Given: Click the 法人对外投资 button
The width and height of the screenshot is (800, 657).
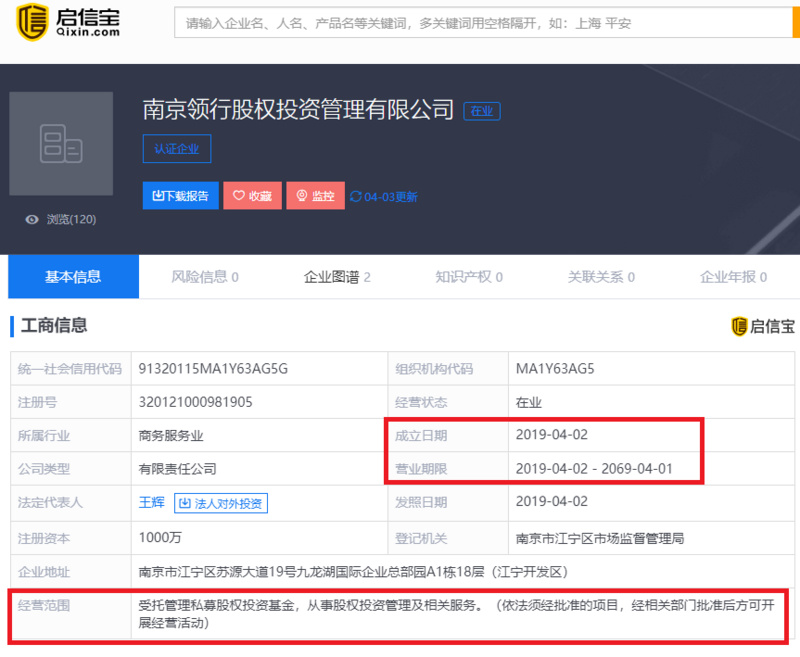Looking at the screenshot, I should (222, 503).
